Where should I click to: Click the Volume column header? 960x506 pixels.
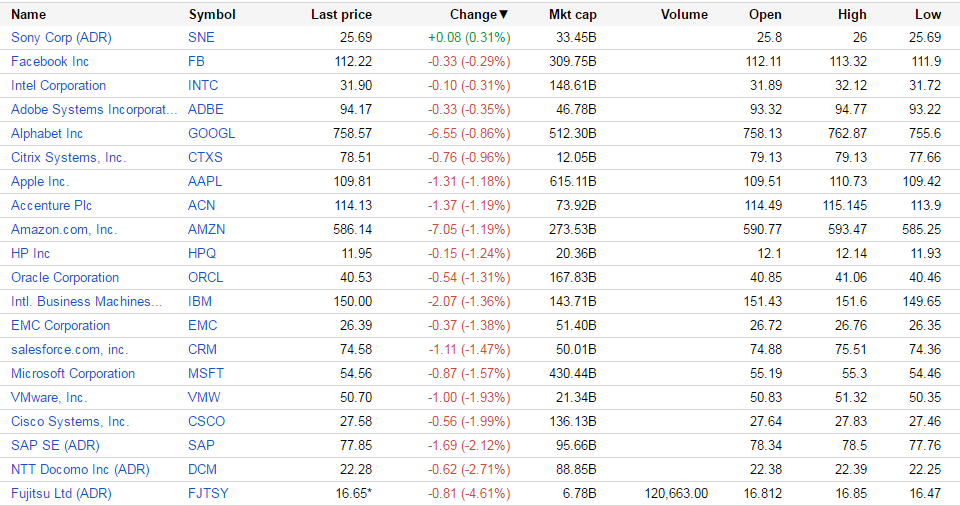684,15
